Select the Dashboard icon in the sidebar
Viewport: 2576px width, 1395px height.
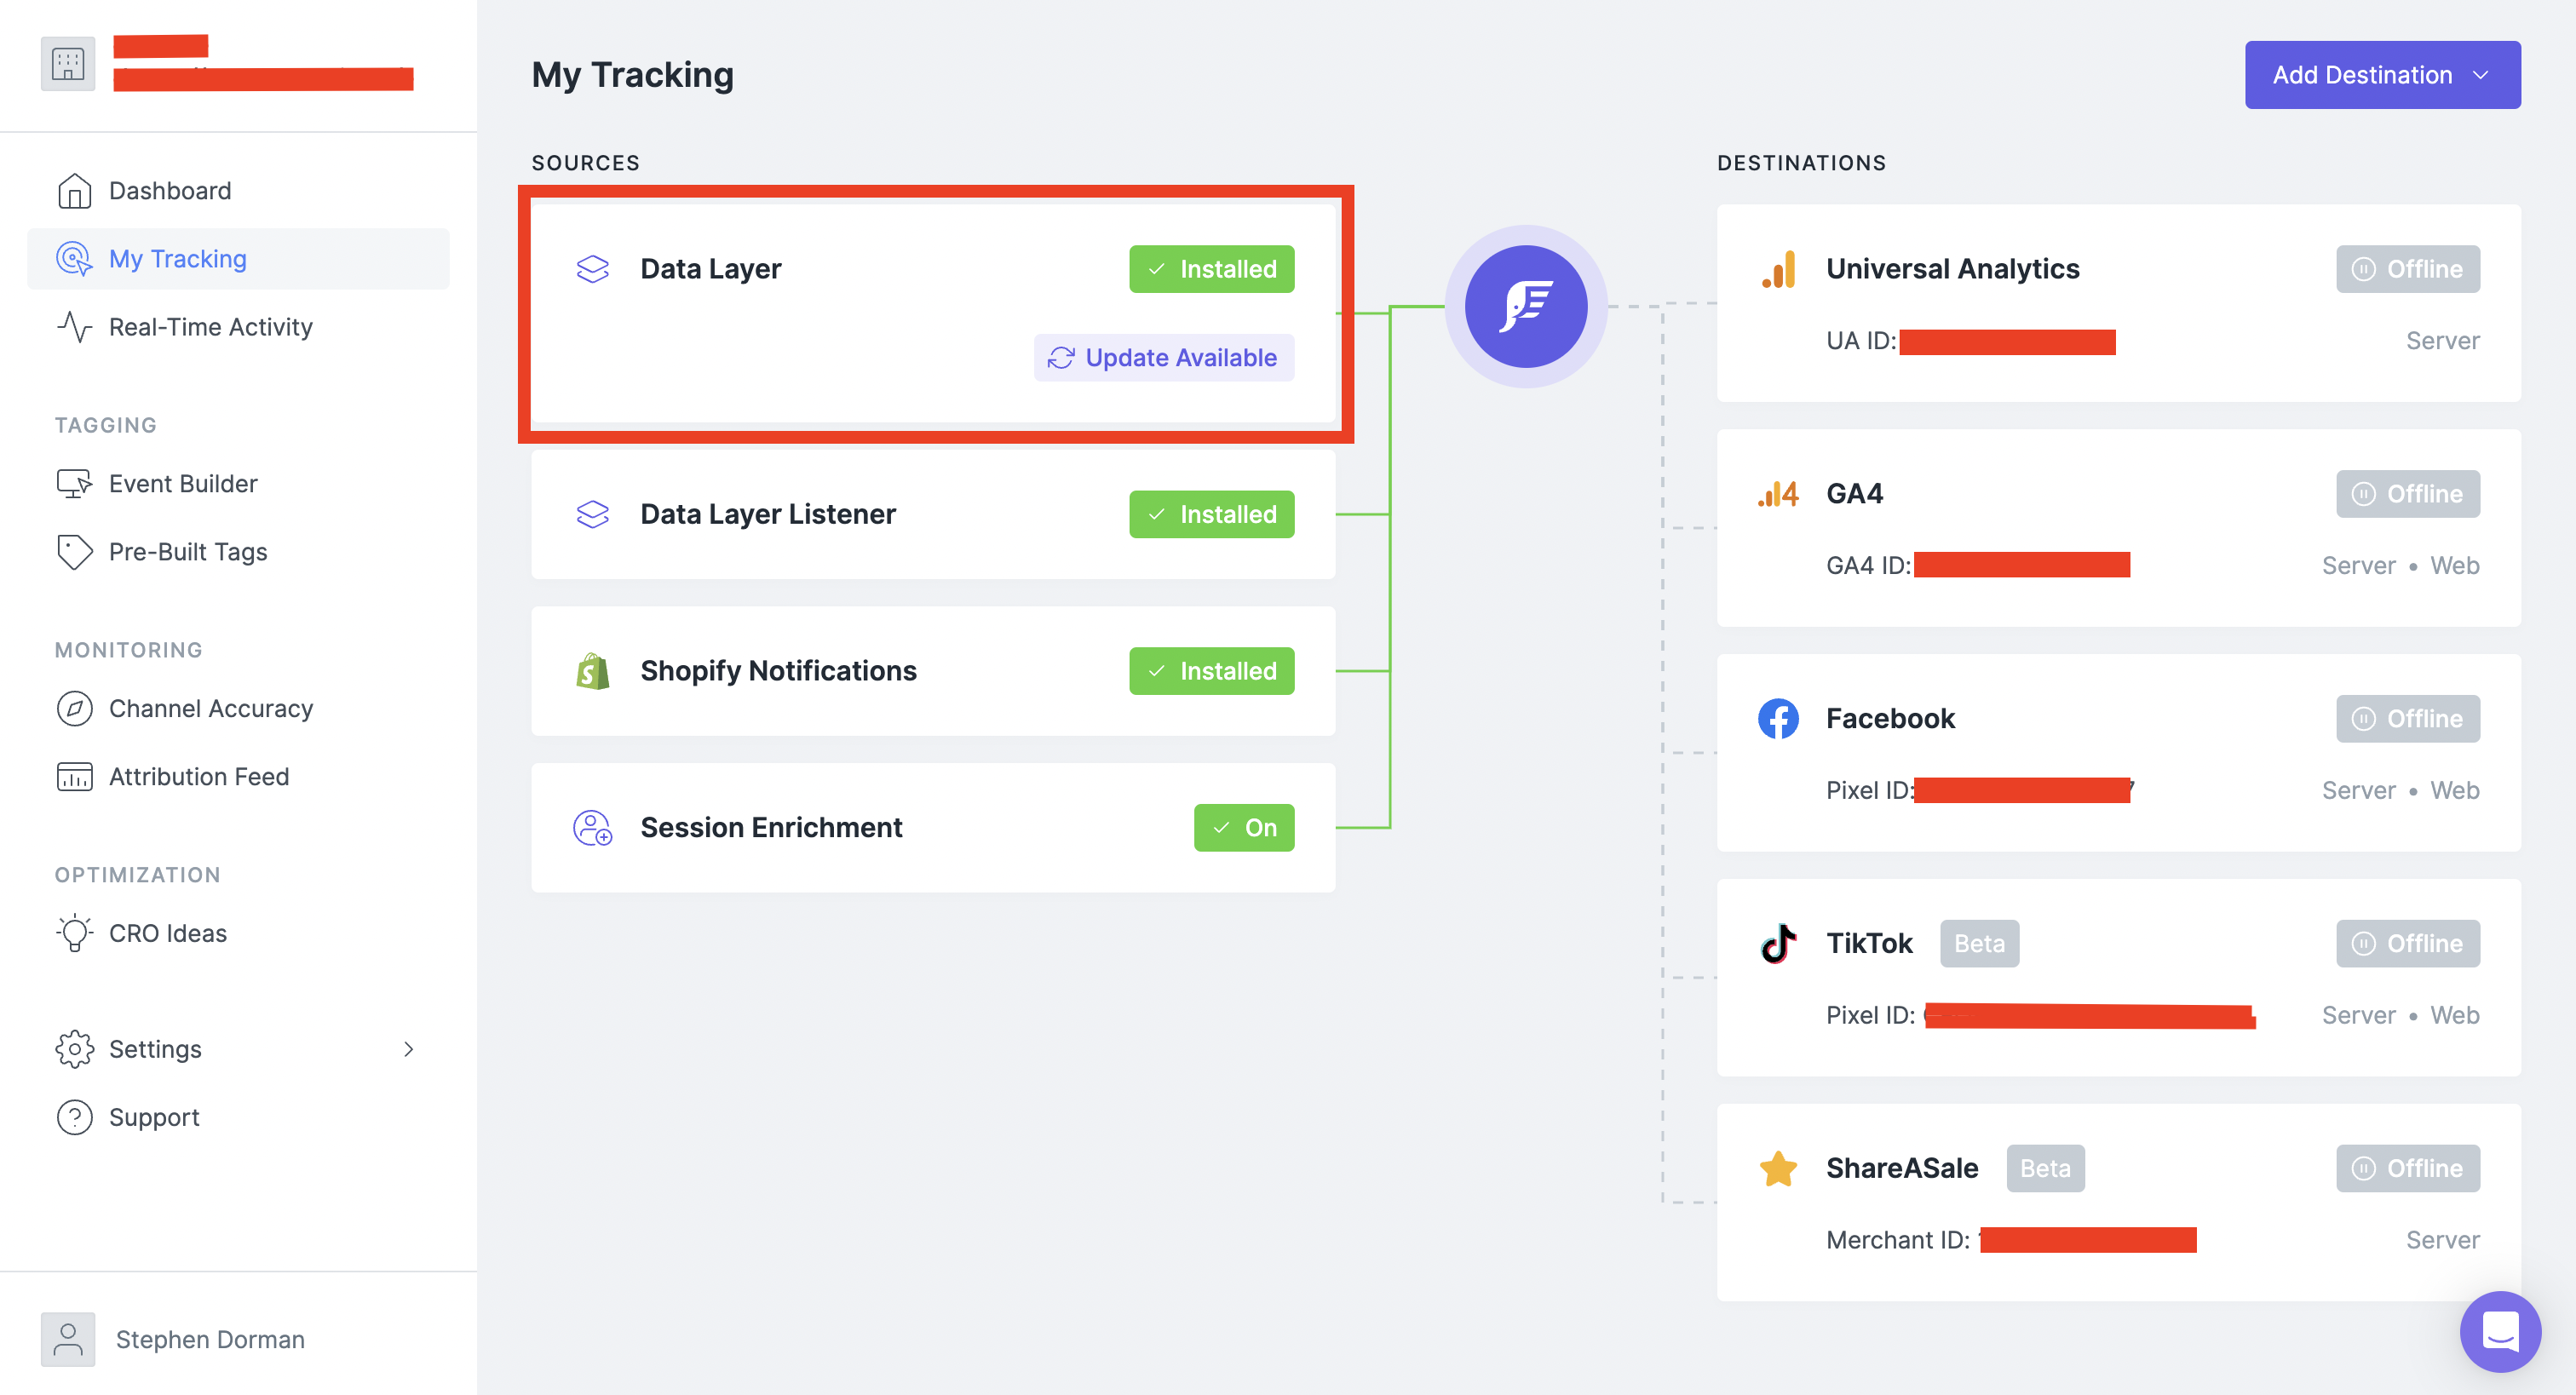tap(74, 190)
